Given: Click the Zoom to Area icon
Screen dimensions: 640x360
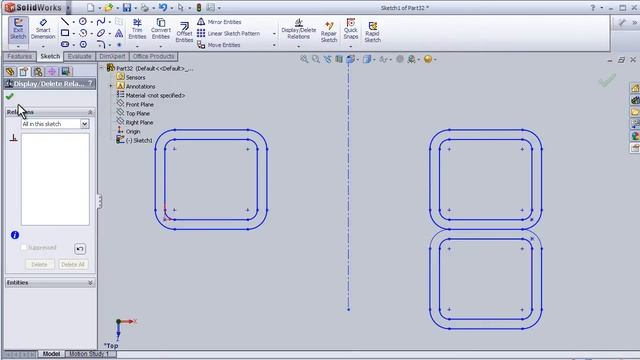Looking at the screenshot, I should (x=316, y=60).
